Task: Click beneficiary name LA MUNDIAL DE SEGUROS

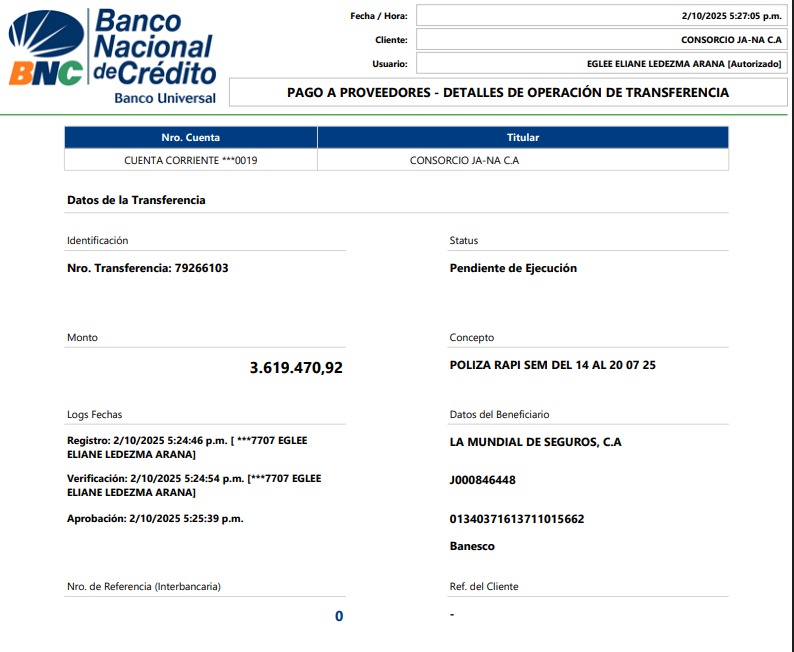Action: coord(535,442)
